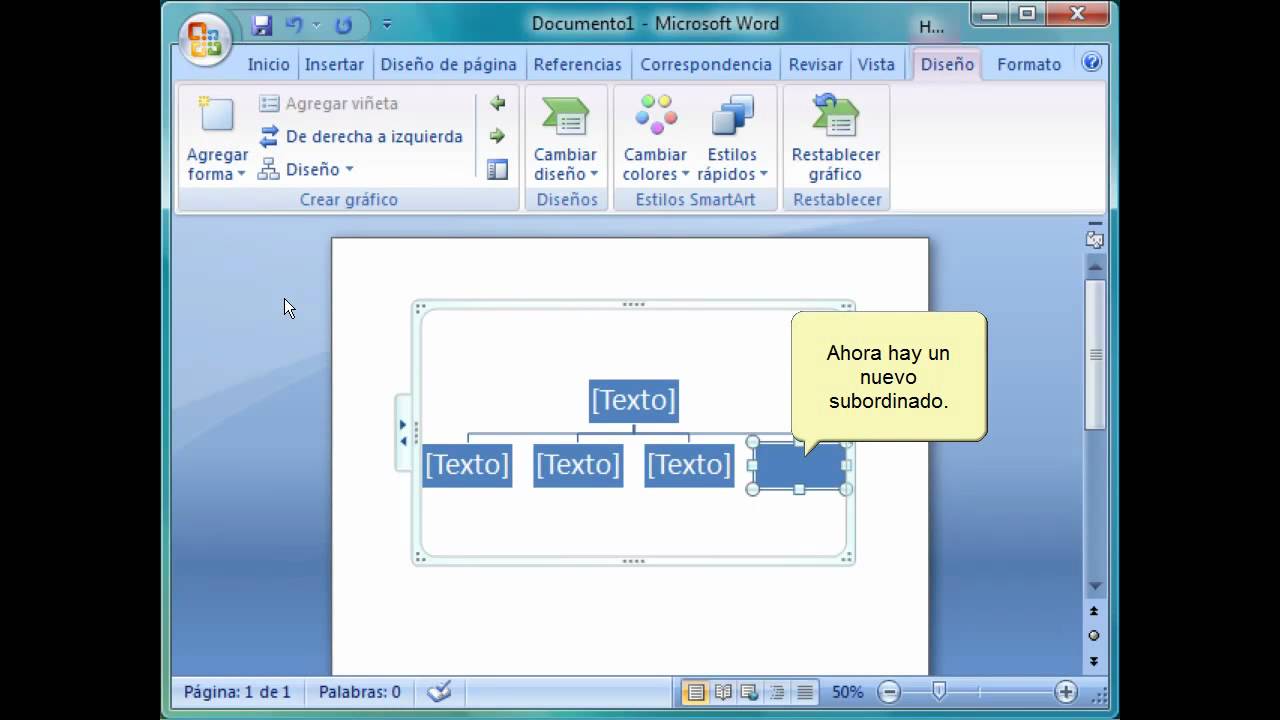The height and width of the screenshot is (720, 1280).
Task: Check the proofing errors status icon
Action: [x=439, y=691]
